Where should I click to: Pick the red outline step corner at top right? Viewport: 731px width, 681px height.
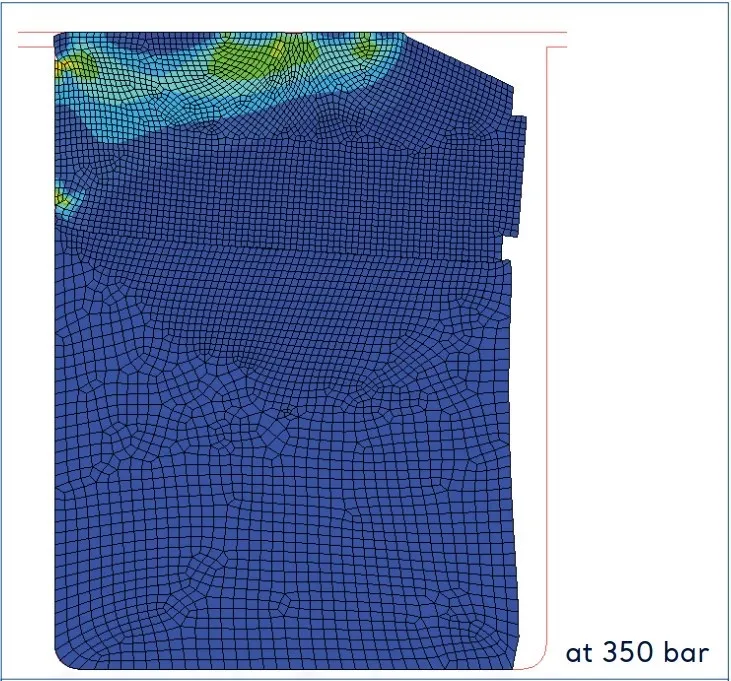550,48
